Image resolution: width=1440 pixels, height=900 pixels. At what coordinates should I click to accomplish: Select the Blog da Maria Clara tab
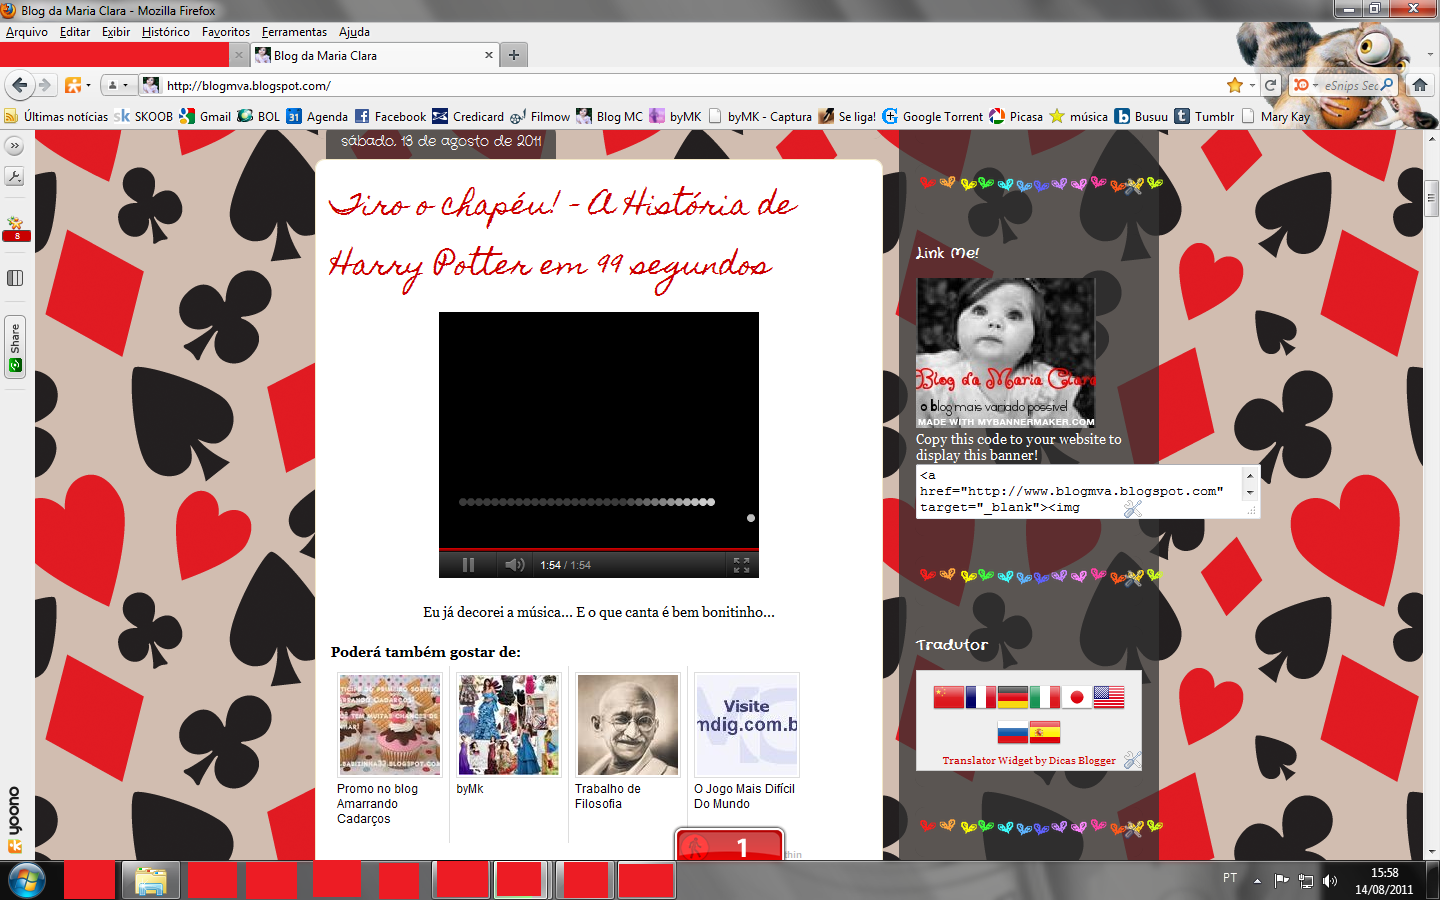tap(374, 55)
